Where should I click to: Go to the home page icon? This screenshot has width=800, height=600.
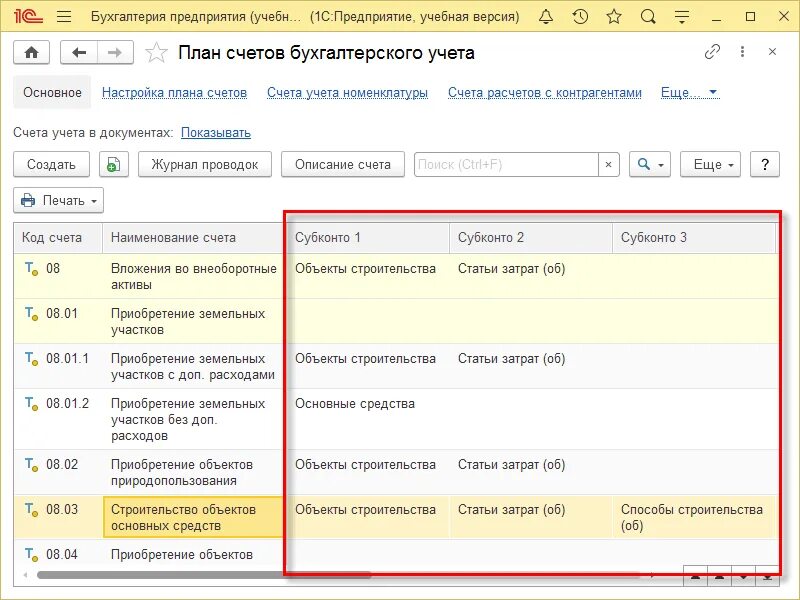tap(31, 53)
